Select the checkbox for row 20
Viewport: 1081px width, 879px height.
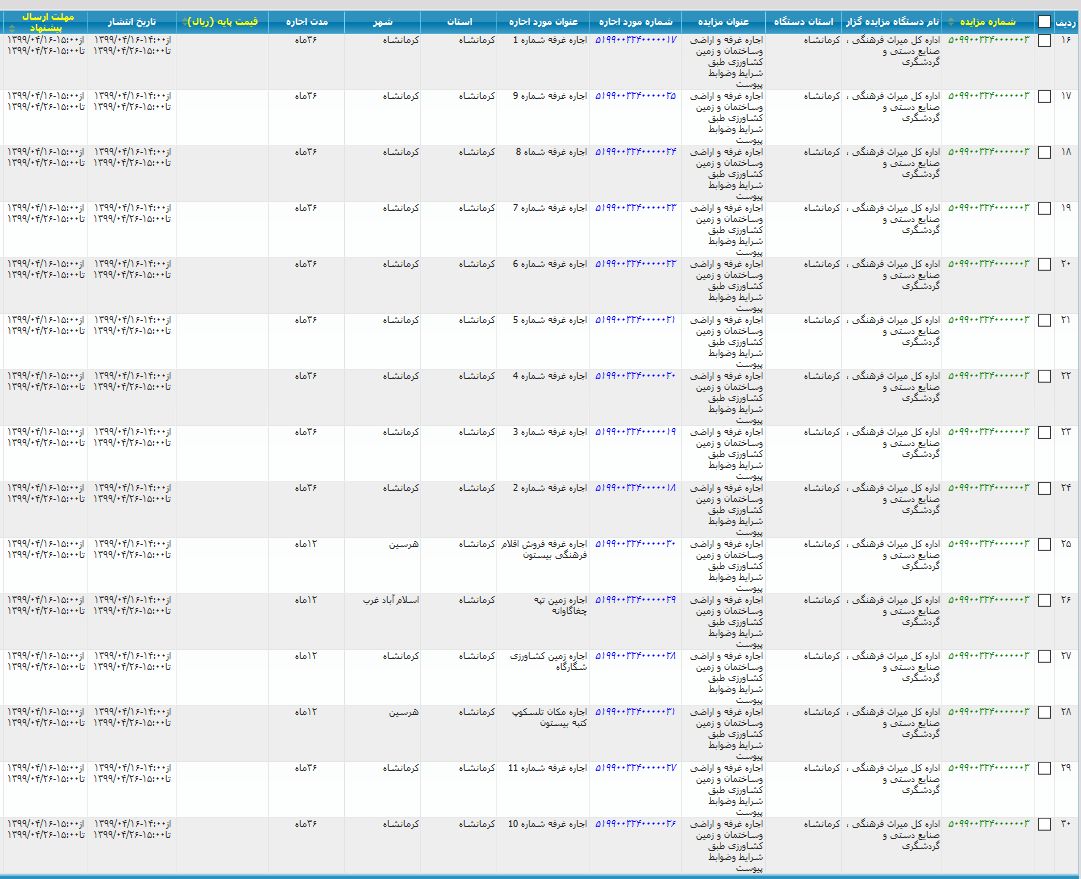[x=1044, y=265]
